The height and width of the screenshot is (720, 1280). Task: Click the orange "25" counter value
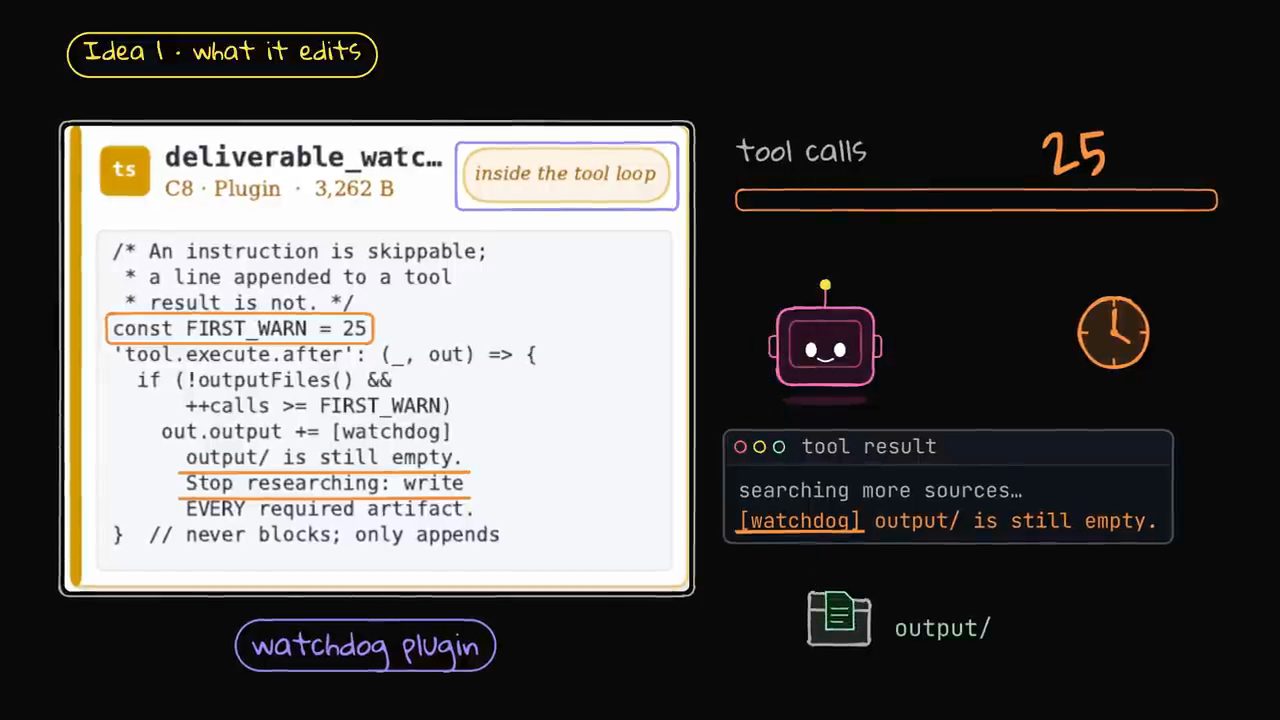[x=1074, y=155]
